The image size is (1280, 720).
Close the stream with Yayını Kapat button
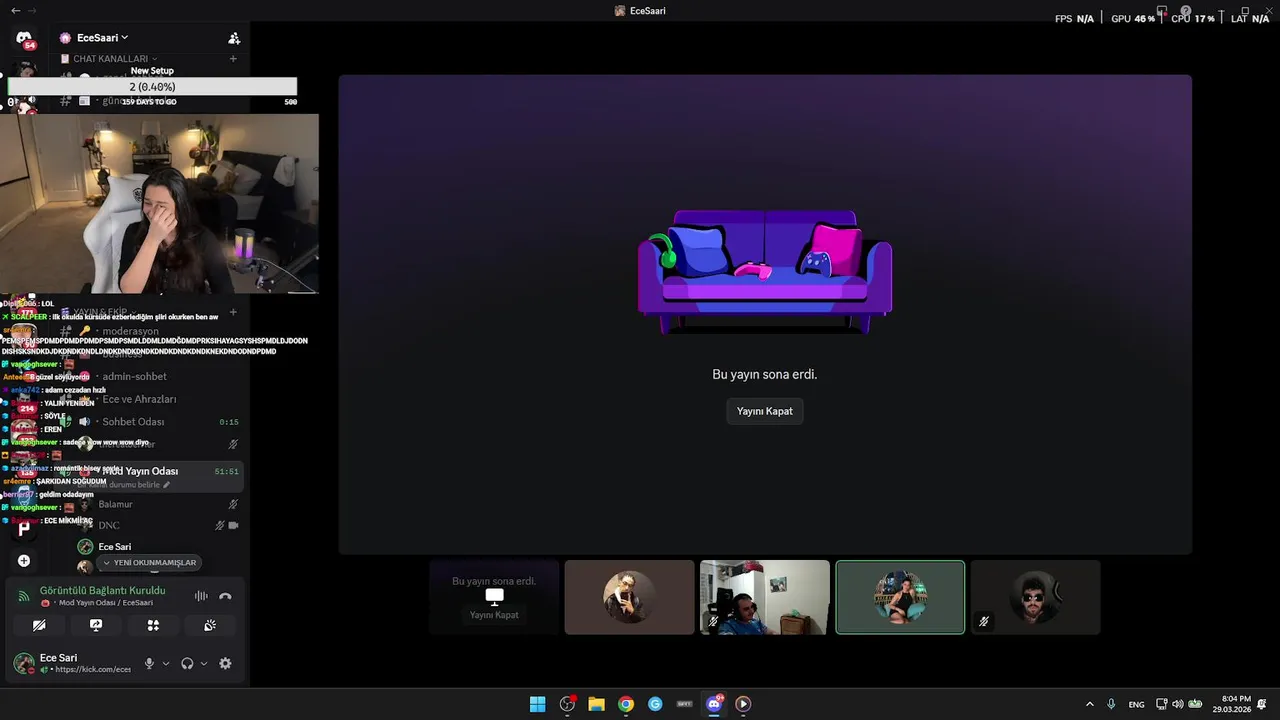pyautogui.click(x=765, y=411)
